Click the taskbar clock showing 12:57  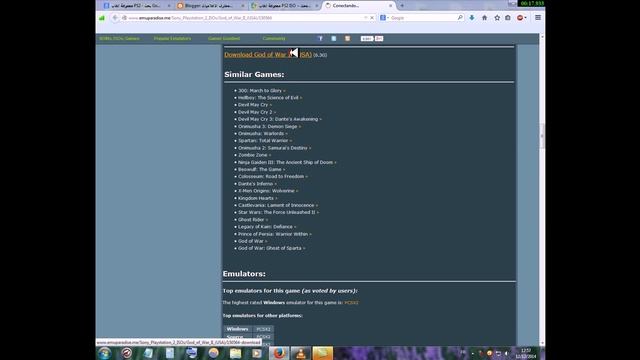[x=526, y=353]
